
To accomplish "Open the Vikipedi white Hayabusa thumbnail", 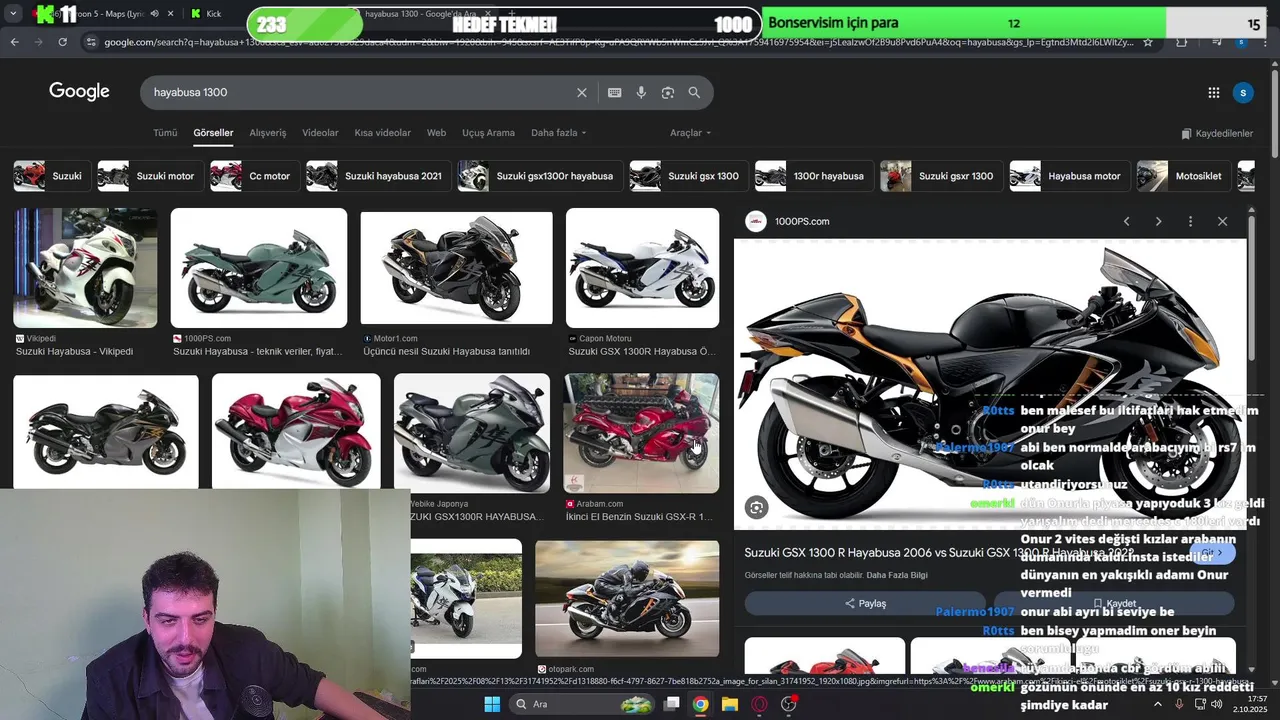I will (x=85, y=268).
